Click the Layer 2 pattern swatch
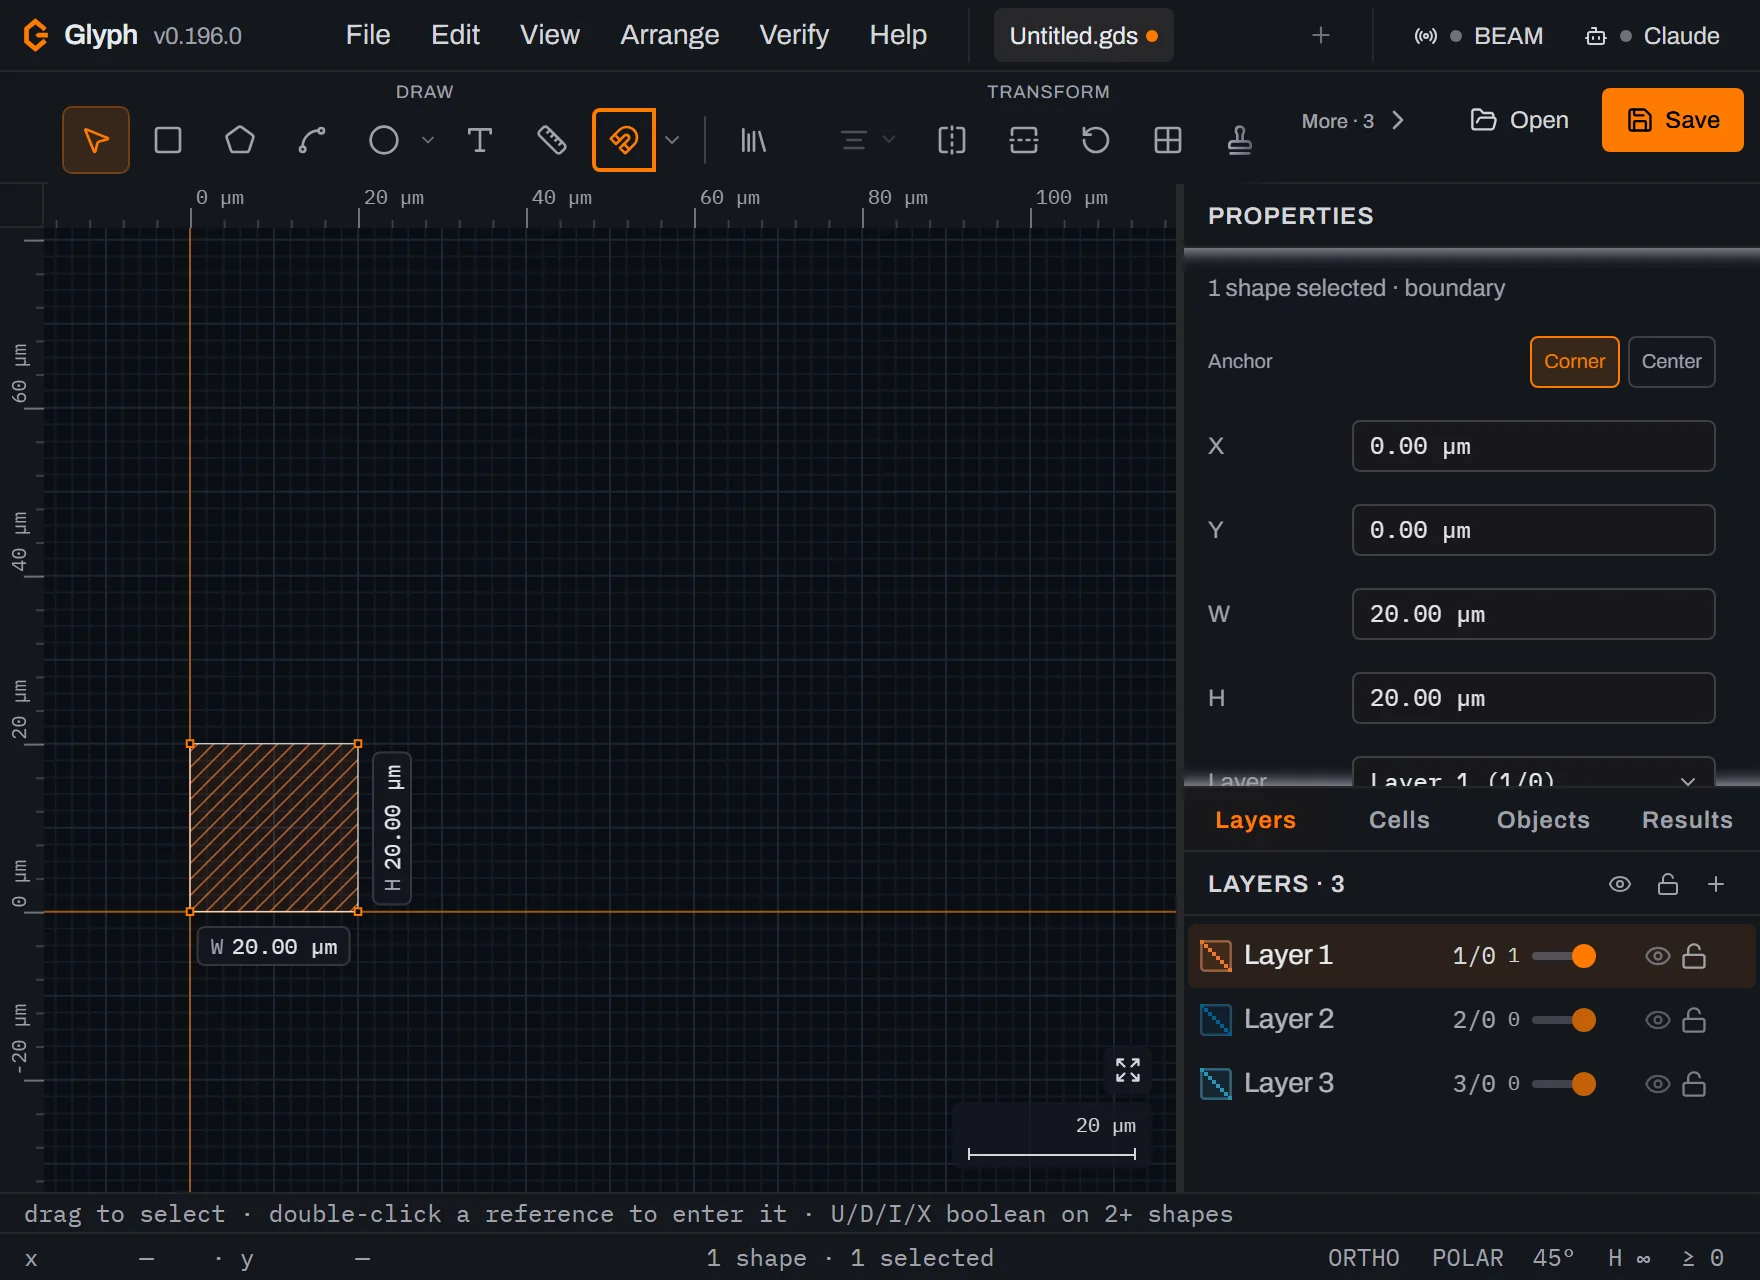The height and width of the screenshot is (1280, 1760). 1216,1020
